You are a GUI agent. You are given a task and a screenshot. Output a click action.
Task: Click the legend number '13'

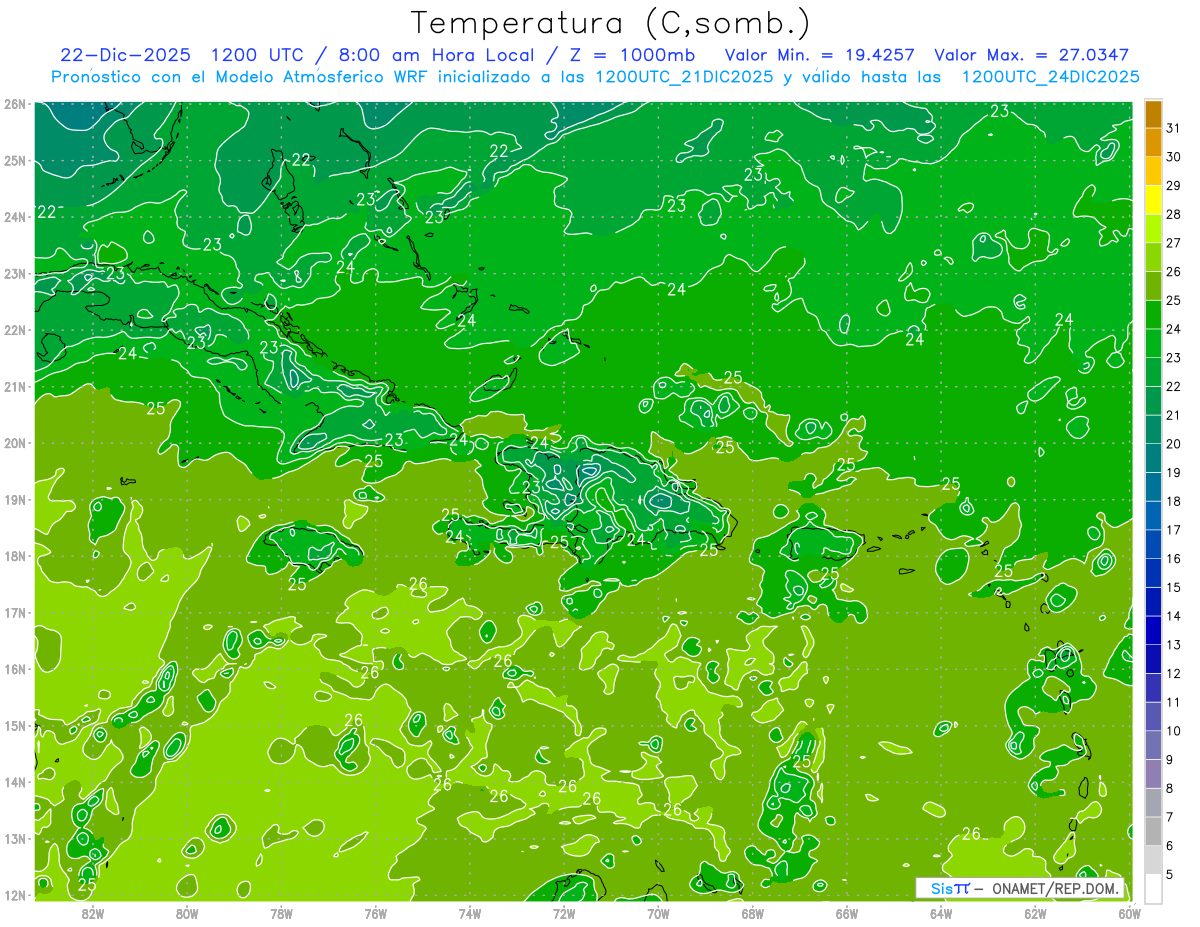(x=1174, y=644)
